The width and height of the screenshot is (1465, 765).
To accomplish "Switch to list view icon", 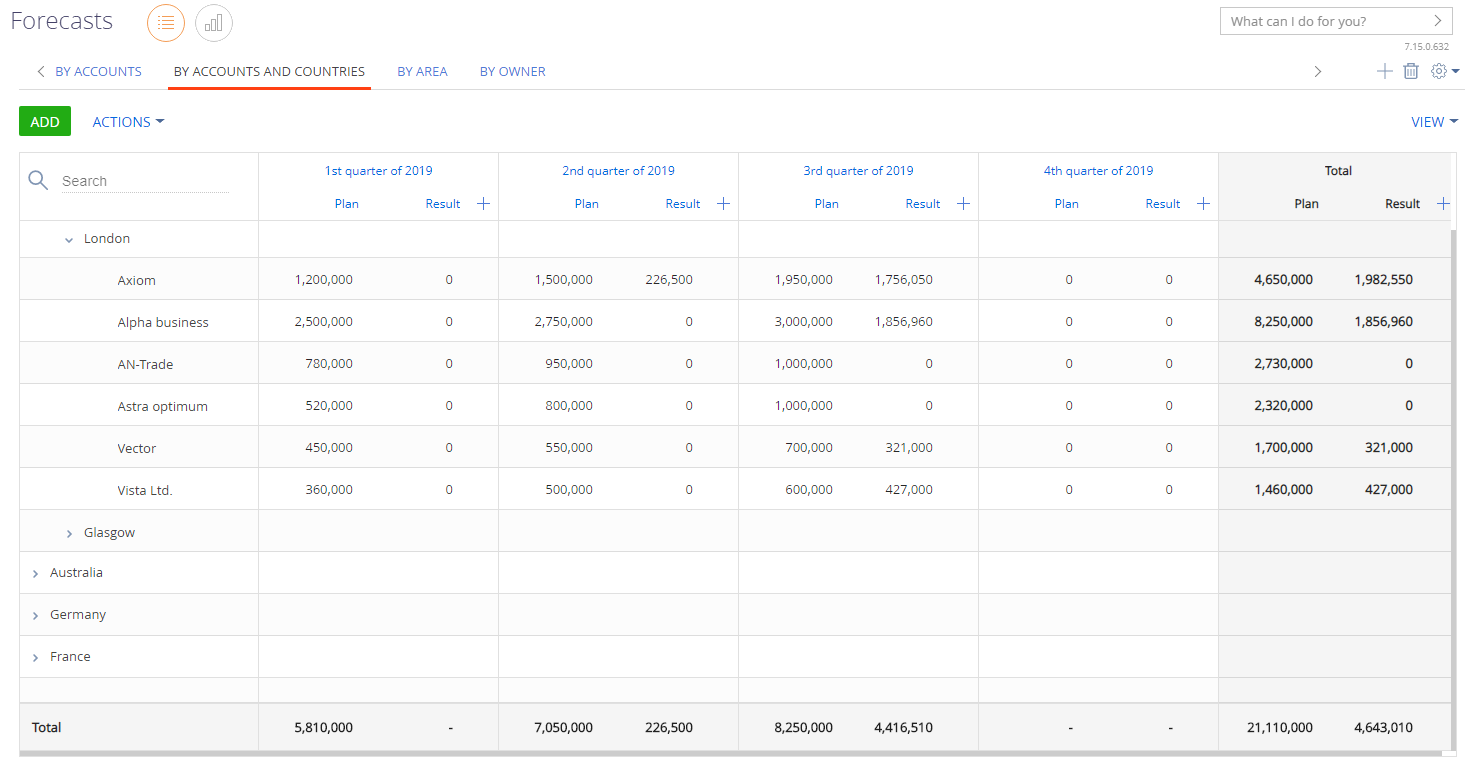I will pos(166,22).
